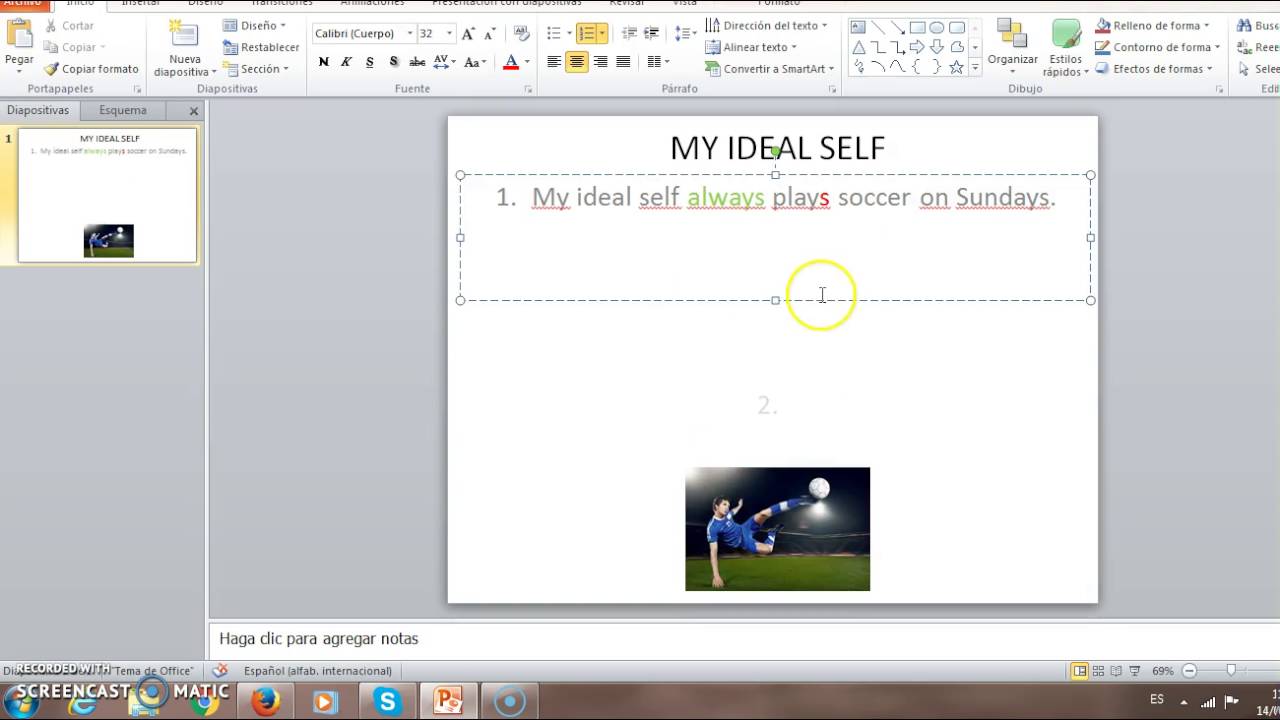
Task: Open change case Aa dropdown
Action: point(476,62)
